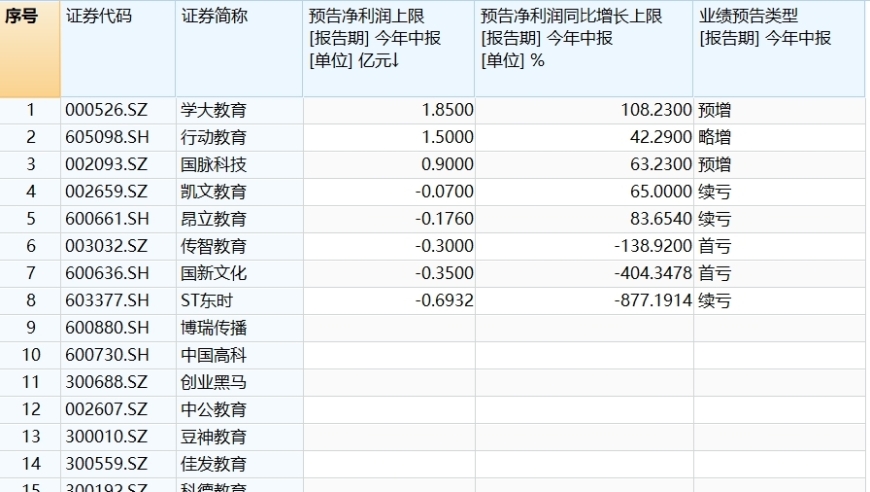Click profit value -0.3000
The width and height of the screenshot is (870, 492).
pyautogui.click(x=444, y=246)
